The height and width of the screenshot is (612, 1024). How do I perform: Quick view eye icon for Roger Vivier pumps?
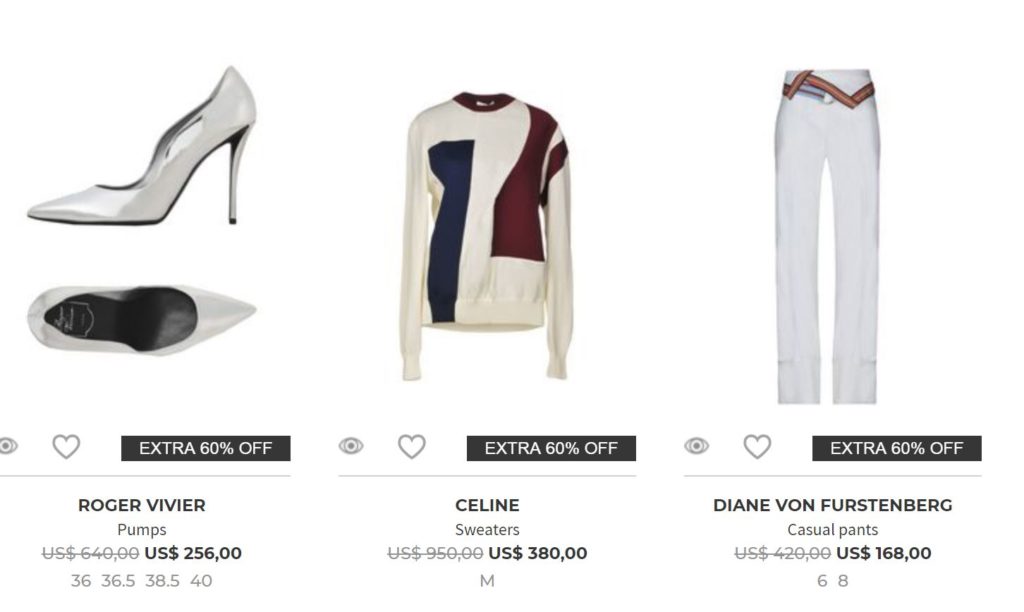(x=8, y=446)
